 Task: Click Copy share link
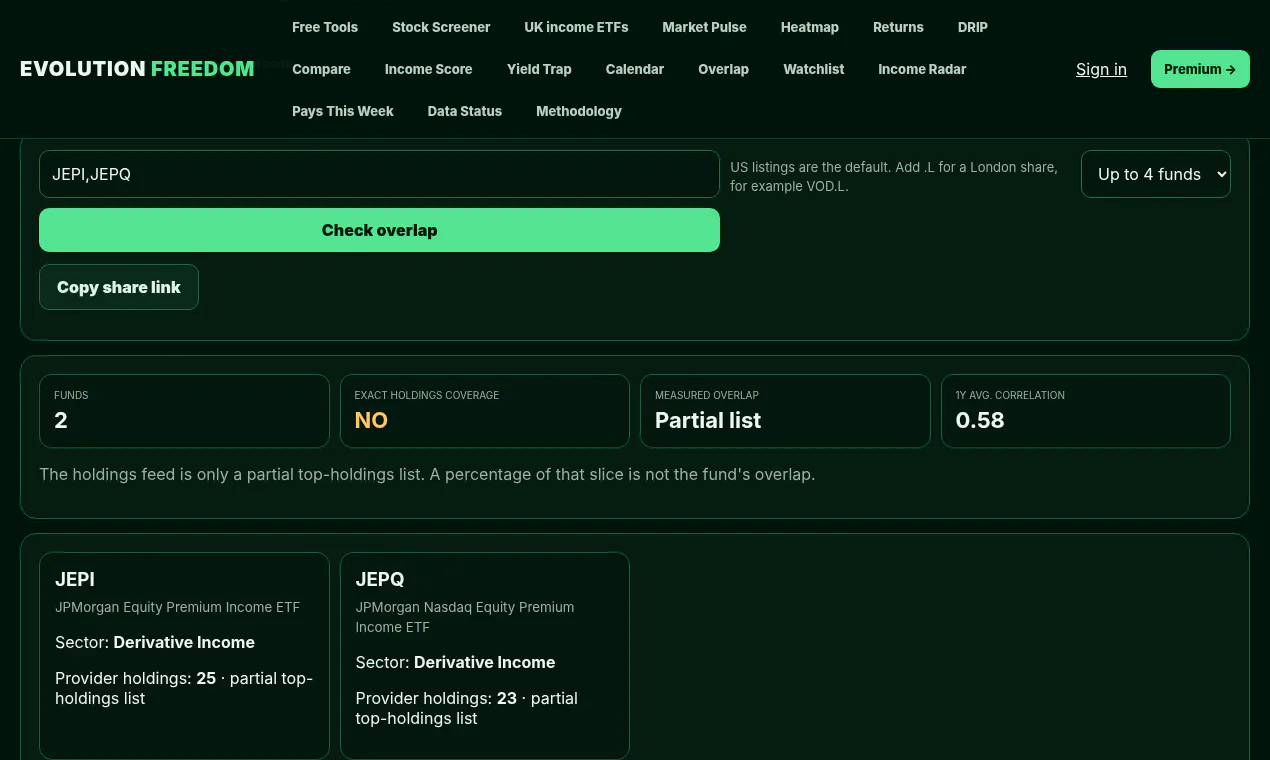point(119,287)
